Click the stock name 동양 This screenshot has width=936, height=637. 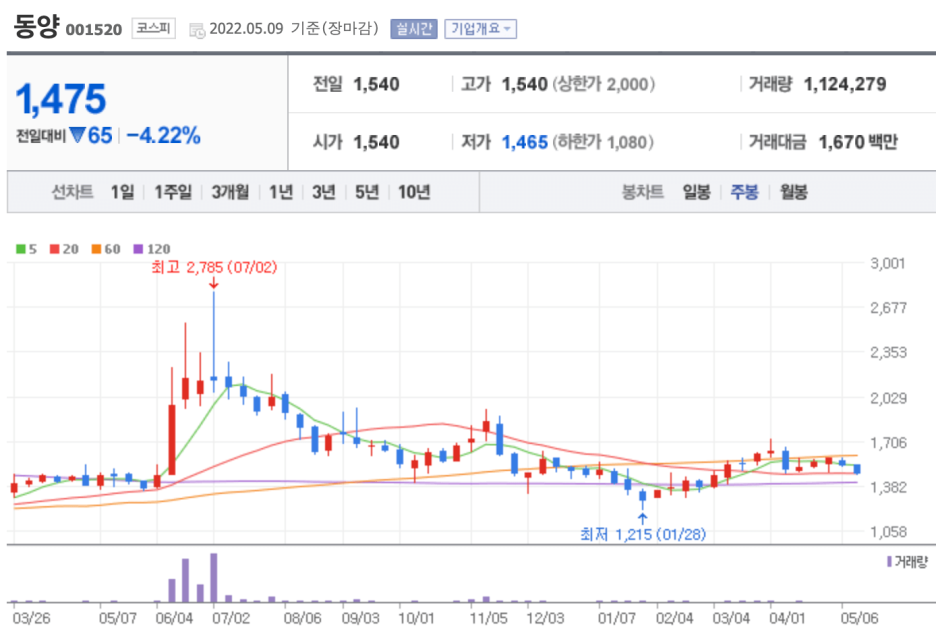click(x=36, y=26)
